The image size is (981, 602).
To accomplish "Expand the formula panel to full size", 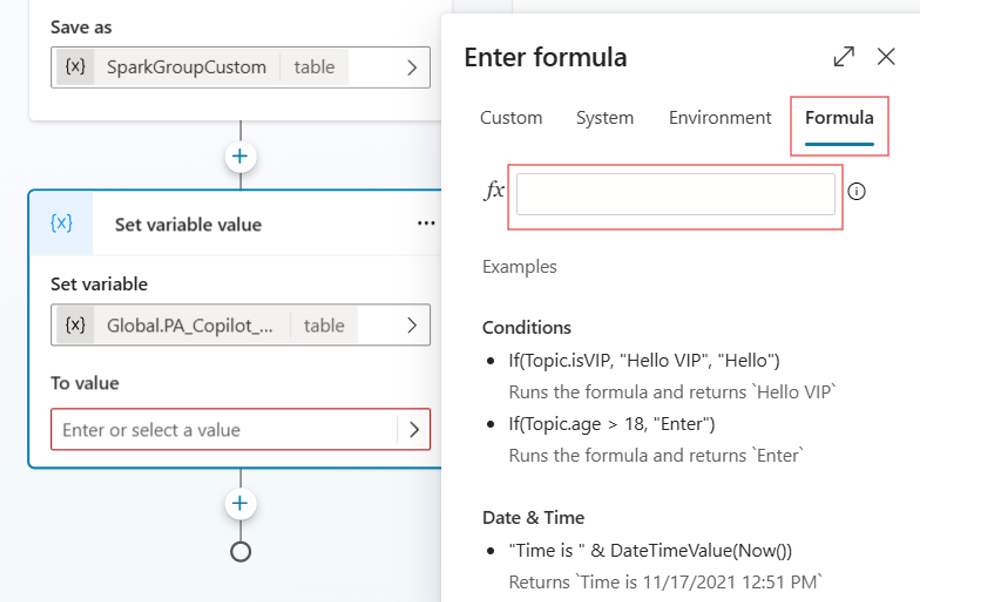I will (x=844, y=57).
